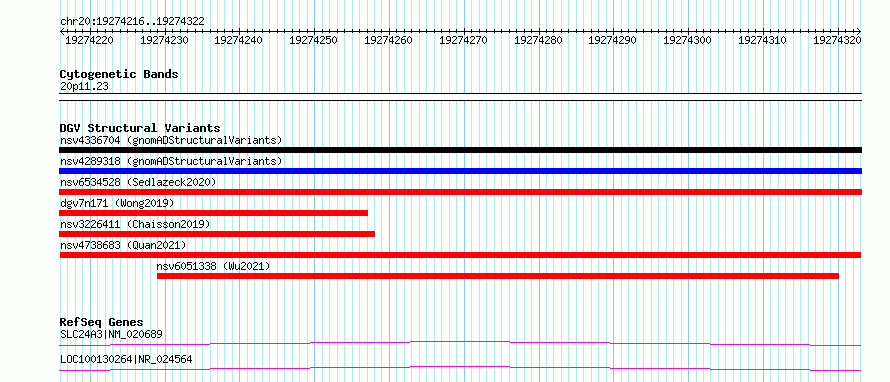Click the red dgv7n171 variant bar
The width and height of the screenshot is (890, 382).
coord(213,213)
